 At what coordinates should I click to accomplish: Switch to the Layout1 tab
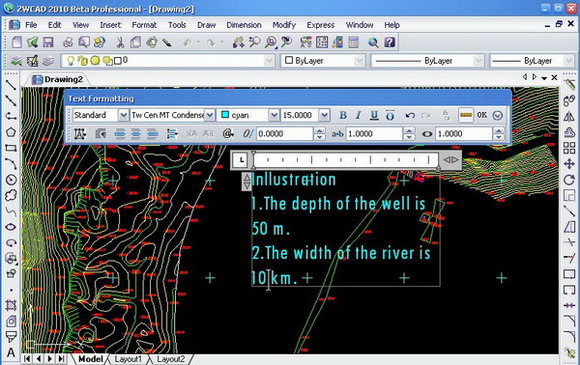tap(128, 359)
